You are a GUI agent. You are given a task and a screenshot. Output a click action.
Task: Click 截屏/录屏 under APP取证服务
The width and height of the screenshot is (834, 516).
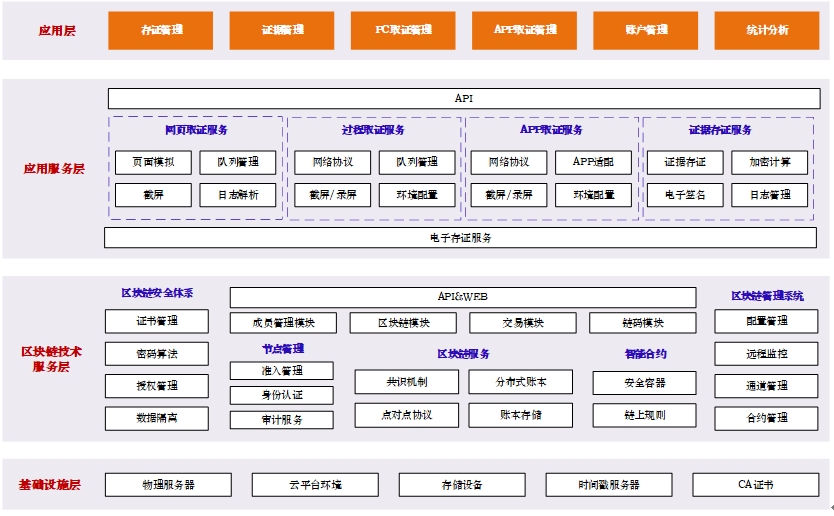(x=508, y=195)
